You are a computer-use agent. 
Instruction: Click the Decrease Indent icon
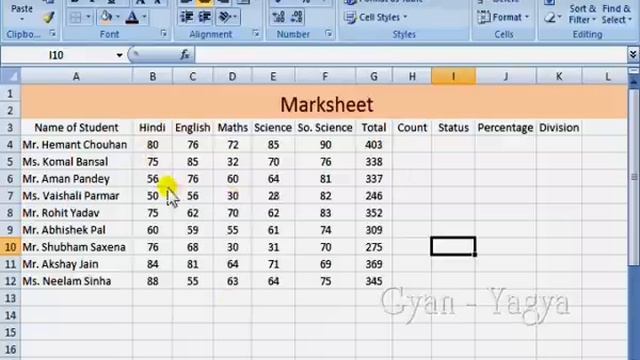[x=187, y=17]
